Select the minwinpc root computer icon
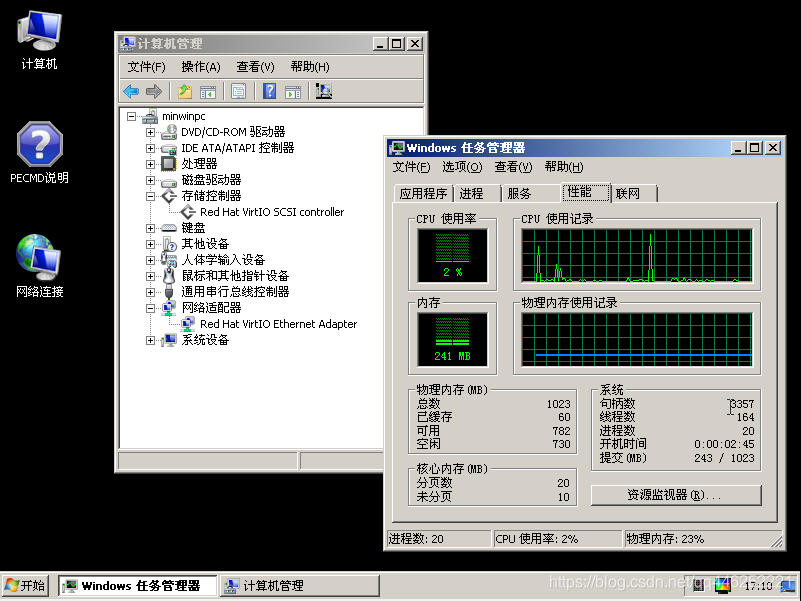Screen dimensions: 801x601 [x=150, y=117]
